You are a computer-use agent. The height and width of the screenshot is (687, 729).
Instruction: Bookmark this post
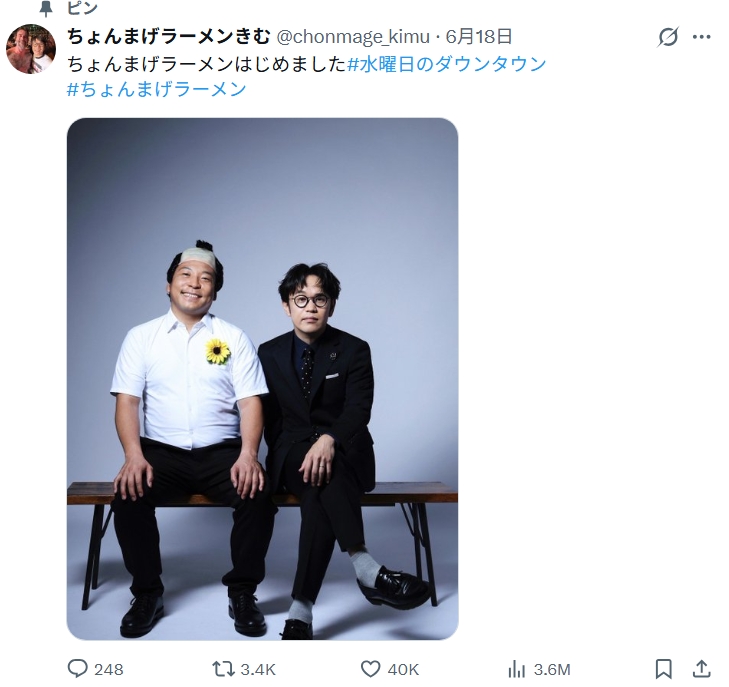click(663, 669)
